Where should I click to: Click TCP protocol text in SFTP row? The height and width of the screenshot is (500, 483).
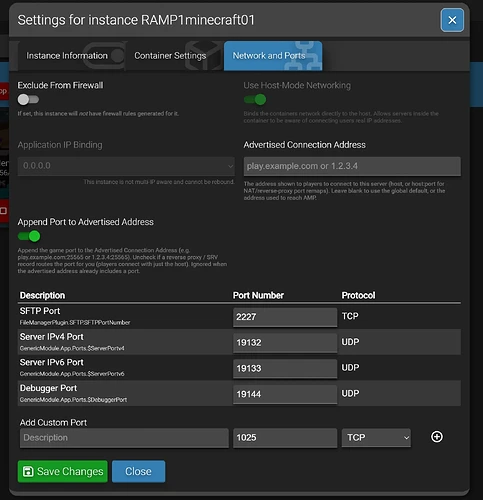click(x=350, y=316)
